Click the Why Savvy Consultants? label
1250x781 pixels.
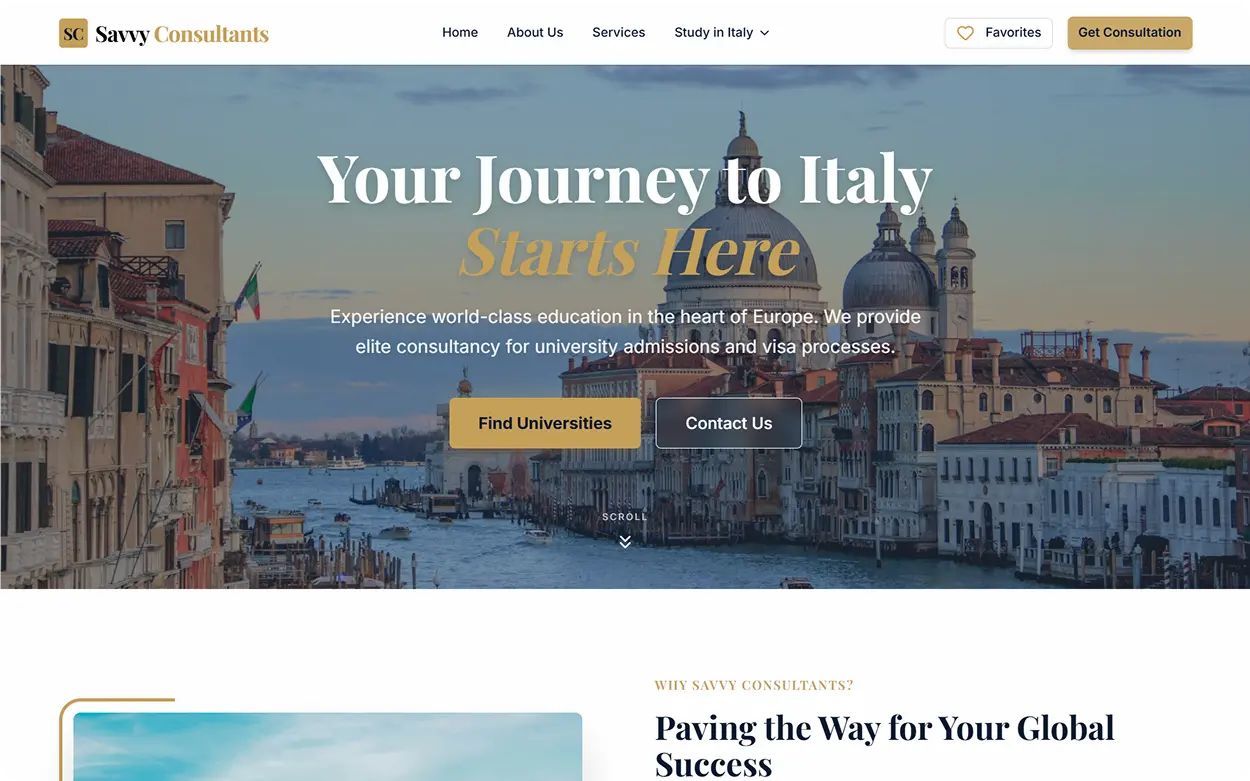pyautogui.click(x=754, y=686)
